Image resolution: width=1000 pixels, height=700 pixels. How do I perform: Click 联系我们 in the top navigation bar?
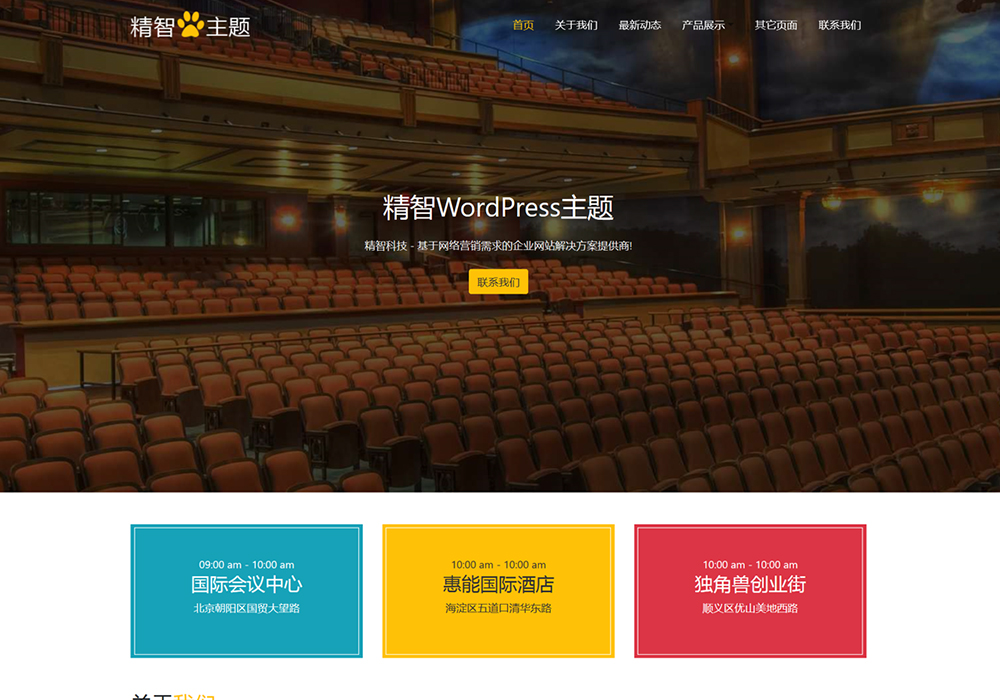(839, 25)
